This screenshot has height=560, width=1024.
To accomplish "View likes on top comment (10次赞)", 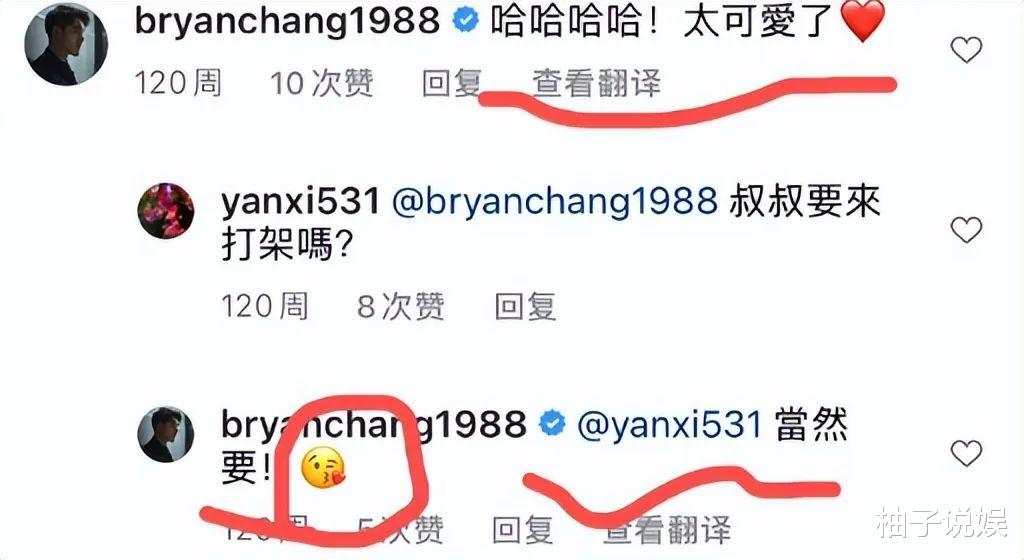I will tap(322, 84).
